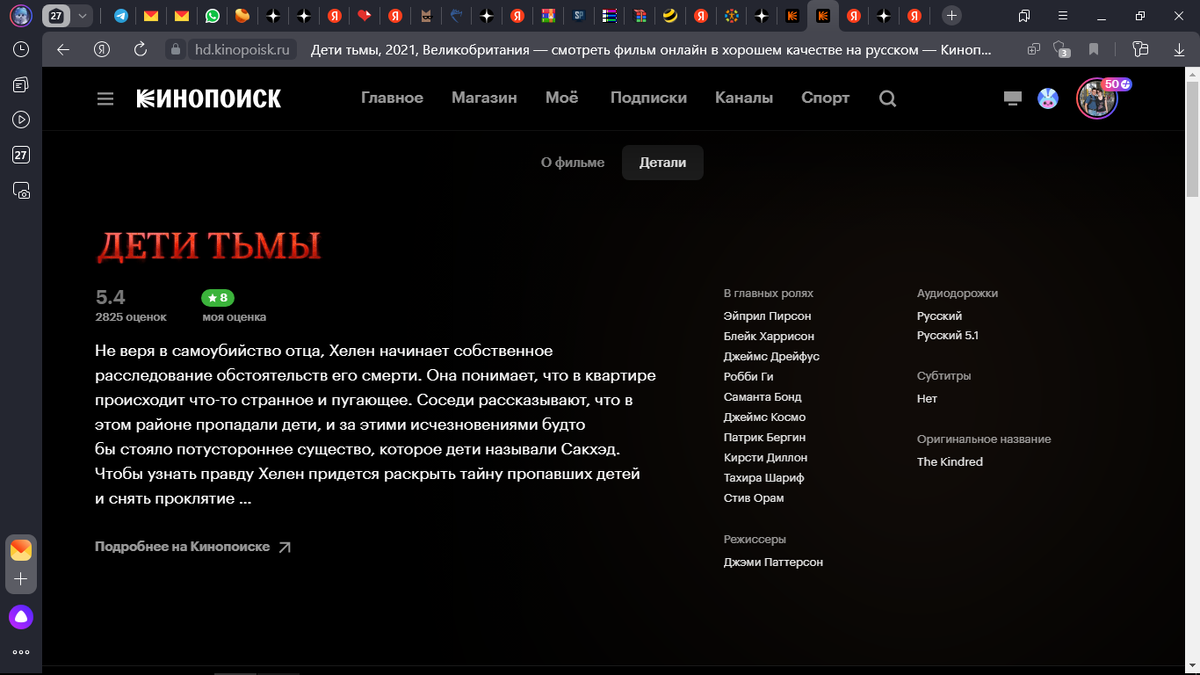This screenshot has width=1200, height=675.
Task: Open the Главное menu item
Action: [392, 98]
